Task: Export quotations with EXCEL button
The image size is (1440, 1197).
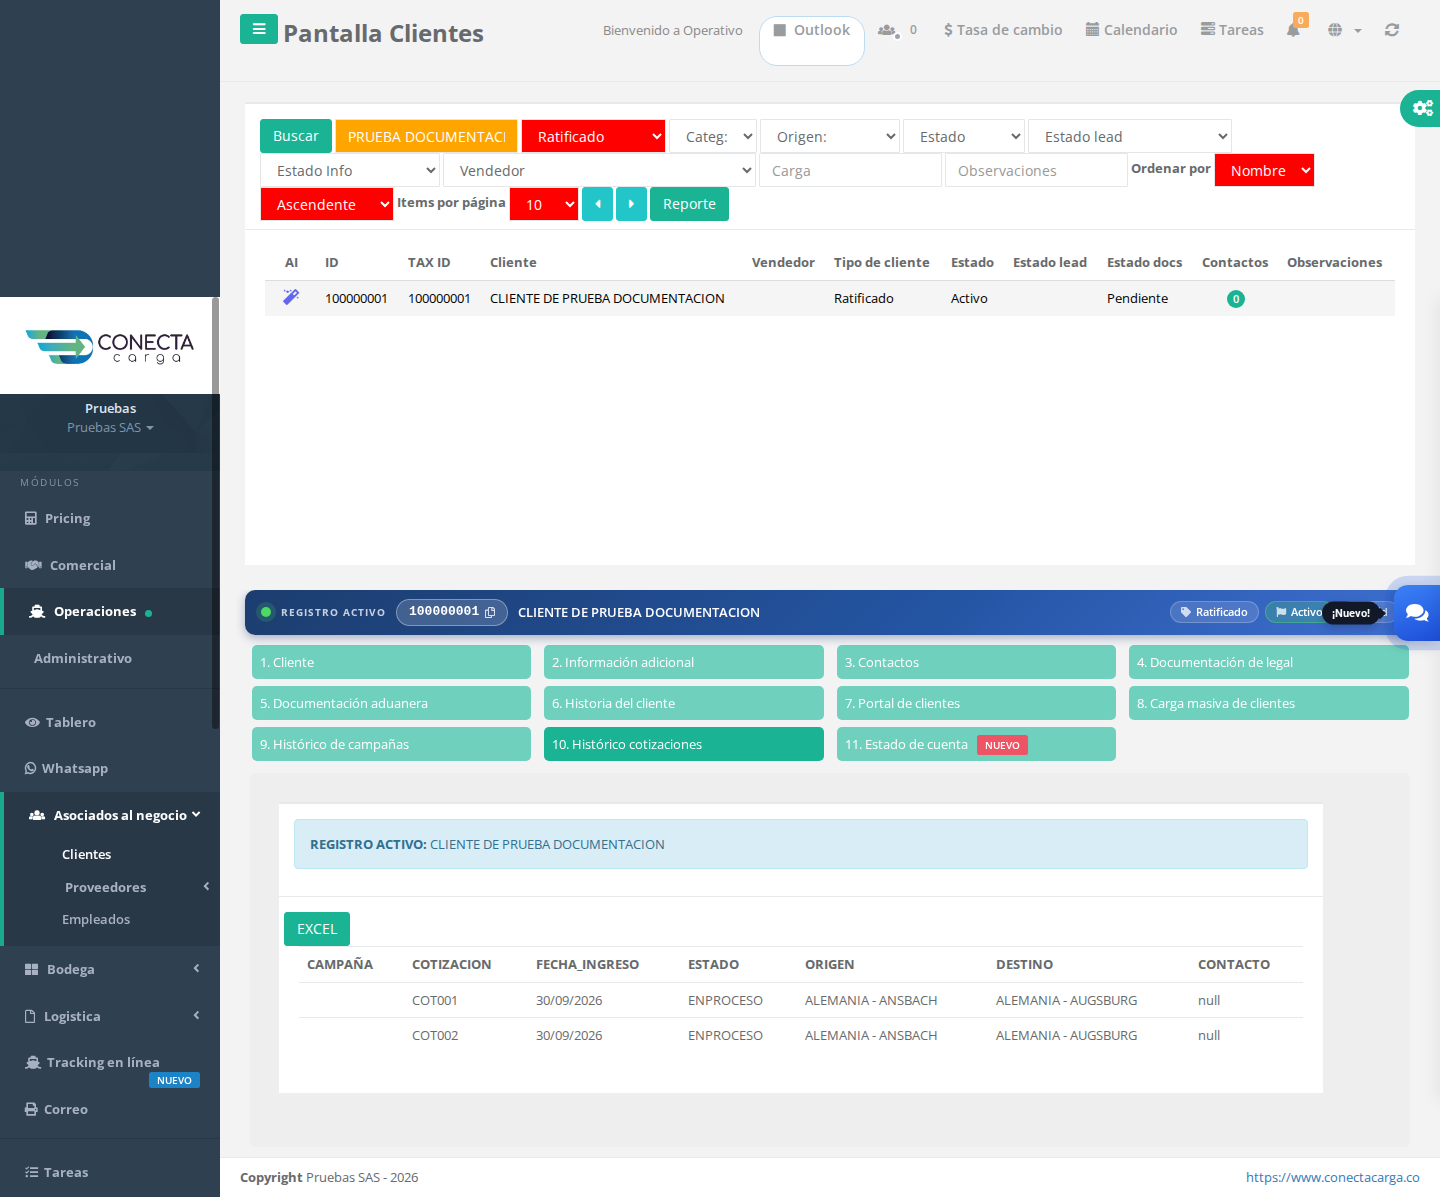Action: click(317, 929)
